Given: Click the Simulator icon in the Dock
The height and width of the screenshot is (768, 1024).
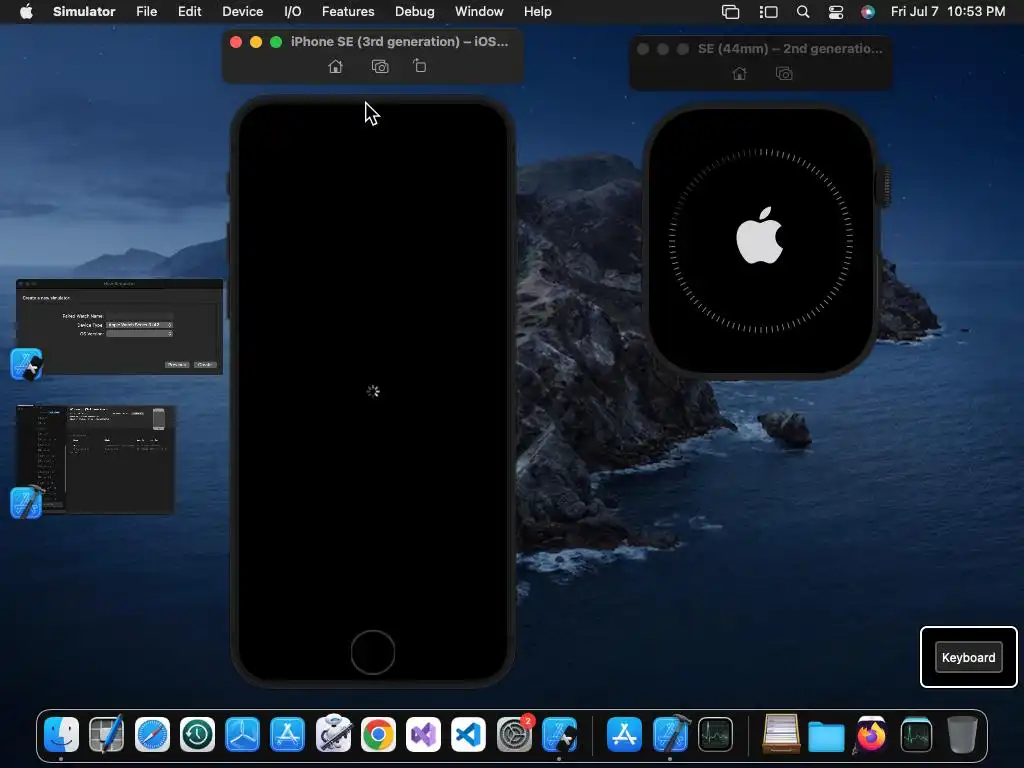Looking at the screenshot, I should coord(559,735).
